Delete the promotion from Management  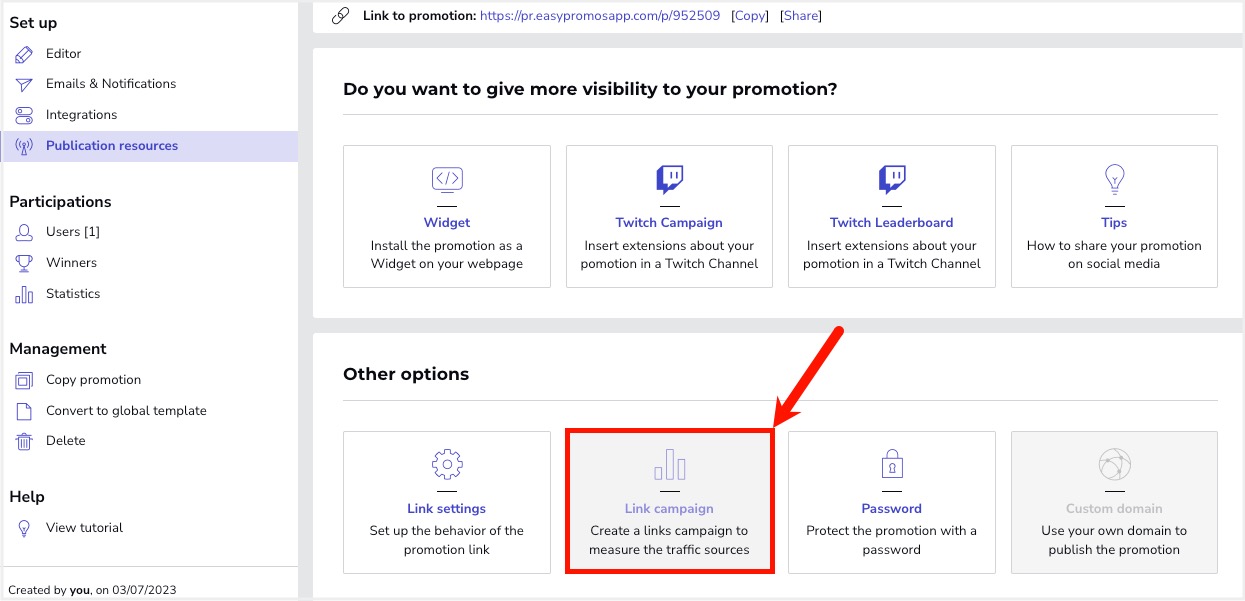[x=65, y=441]
